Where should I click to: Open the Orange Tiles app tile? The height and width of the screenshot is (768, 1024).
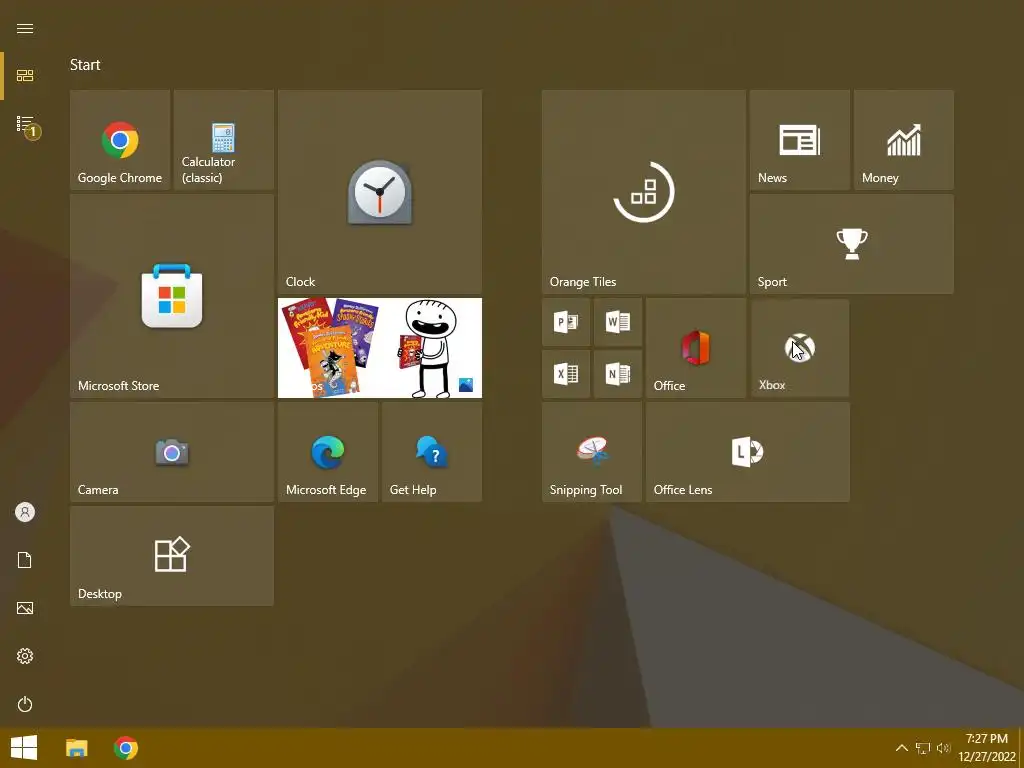(643, 192)
